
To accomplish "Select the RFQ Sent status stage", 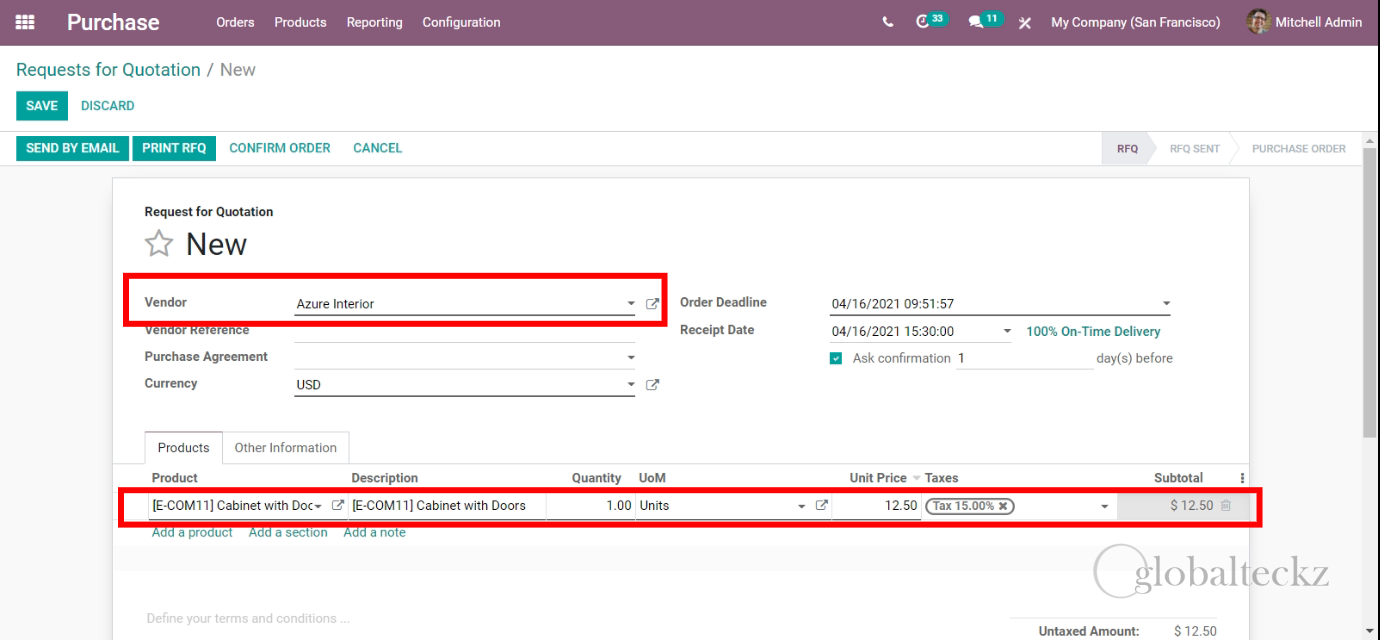I will [x=1194, y=149].
